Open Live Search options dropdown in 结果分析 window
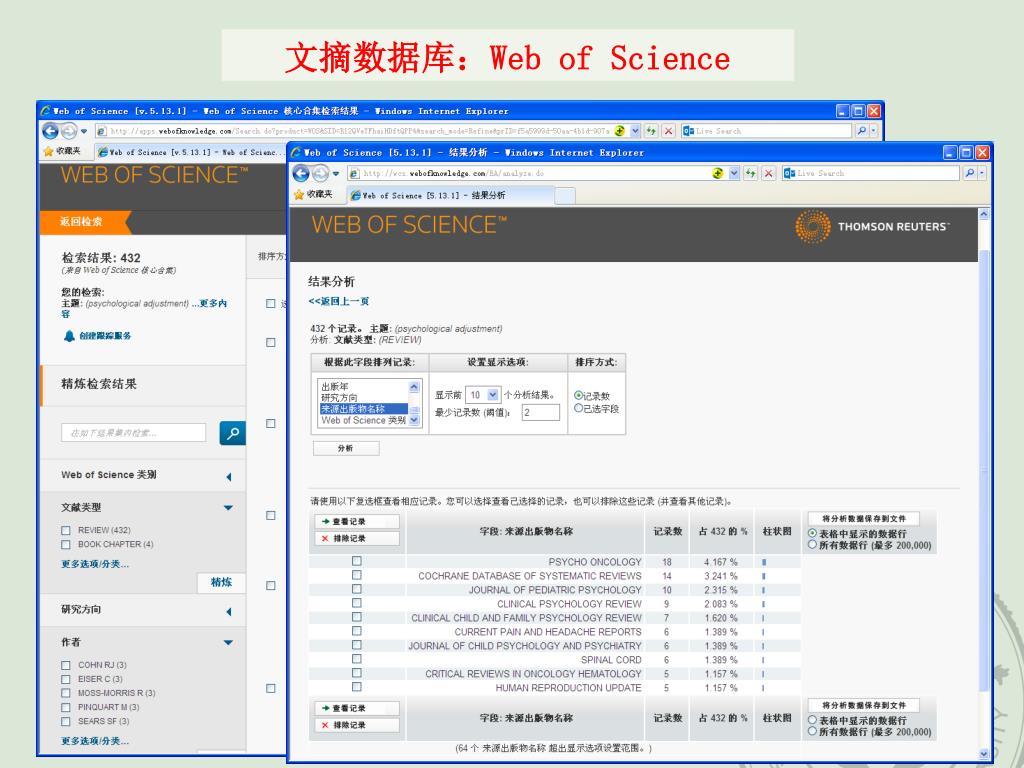The image size is (1024, 768). pyautogui.click(x=982, y=173)
